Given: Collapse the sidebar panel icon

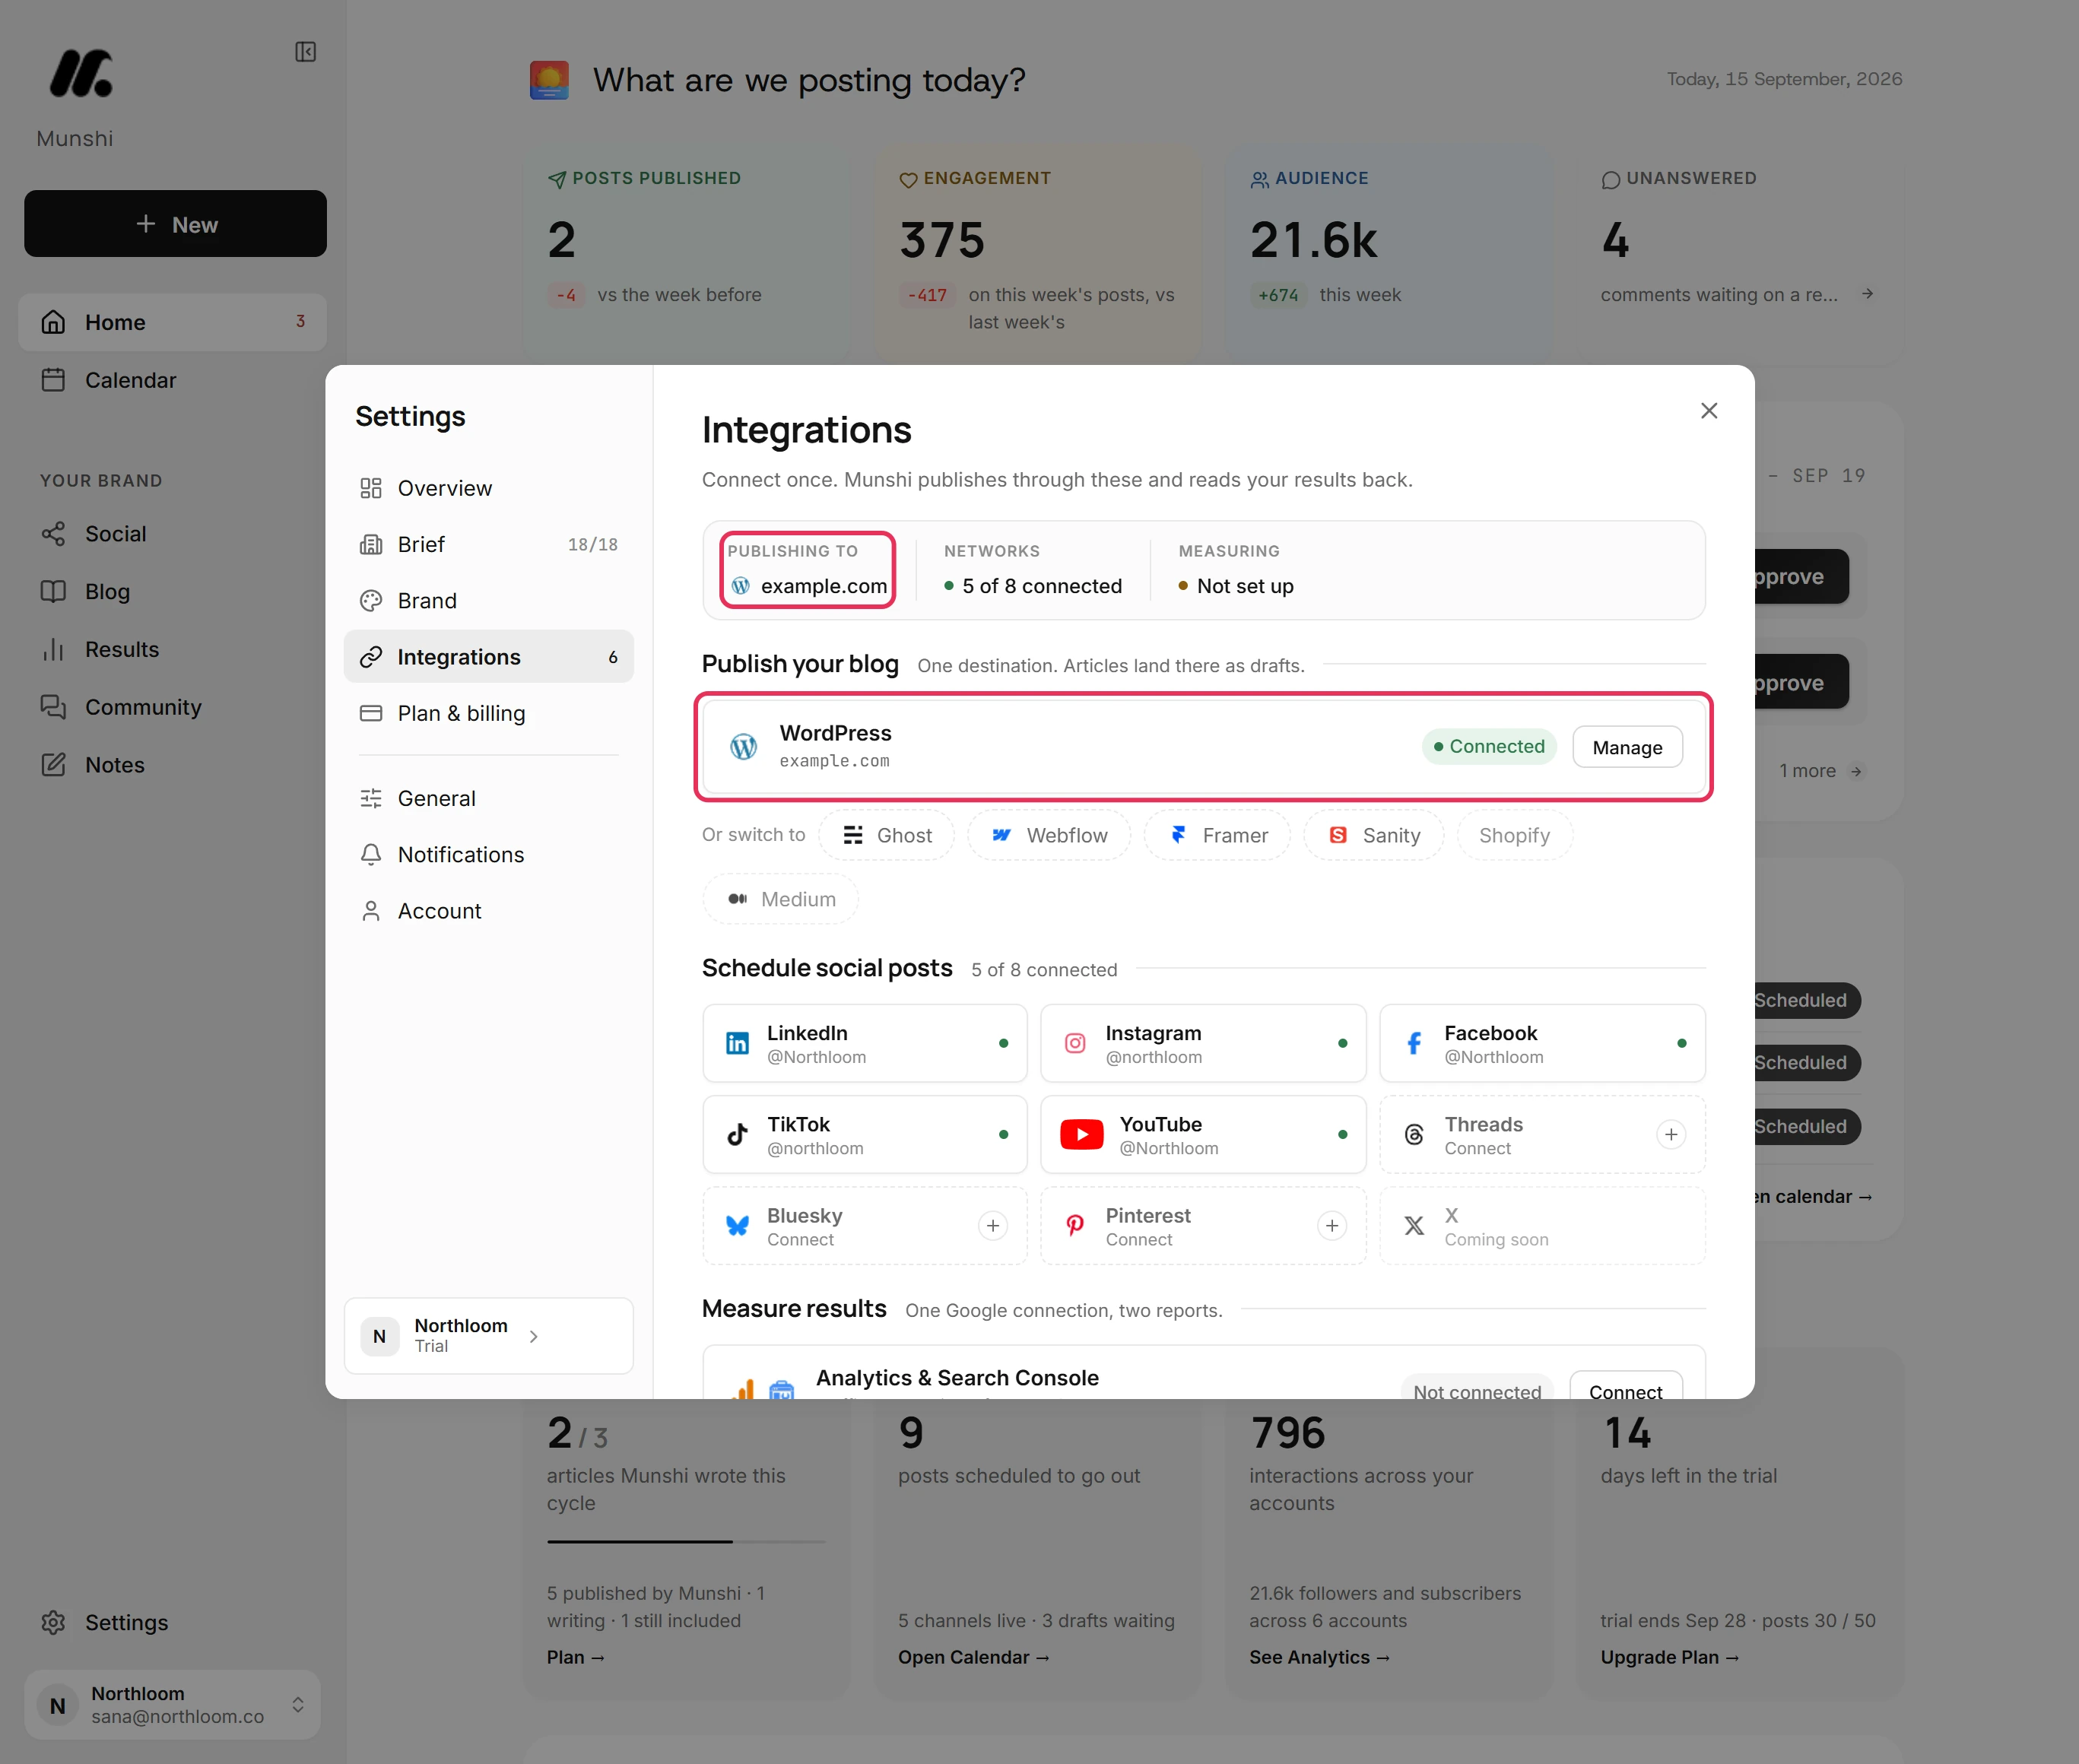Looking at the screenshot, I should pos(305,52).
